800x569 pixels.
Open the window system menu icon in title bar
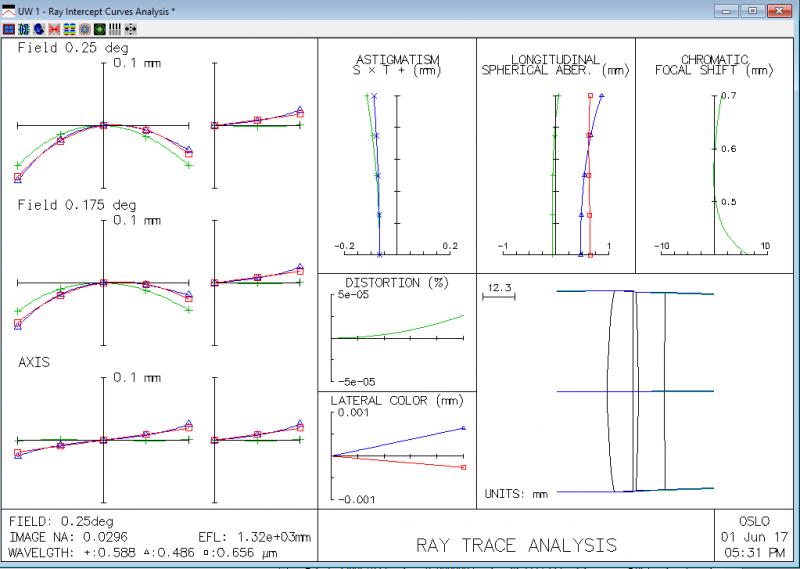(9, 9)
